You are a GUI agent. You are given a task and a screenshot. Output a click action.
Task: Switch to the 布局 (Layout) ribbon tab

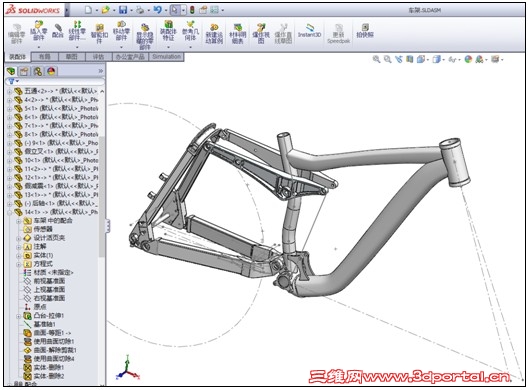(45, 57)
